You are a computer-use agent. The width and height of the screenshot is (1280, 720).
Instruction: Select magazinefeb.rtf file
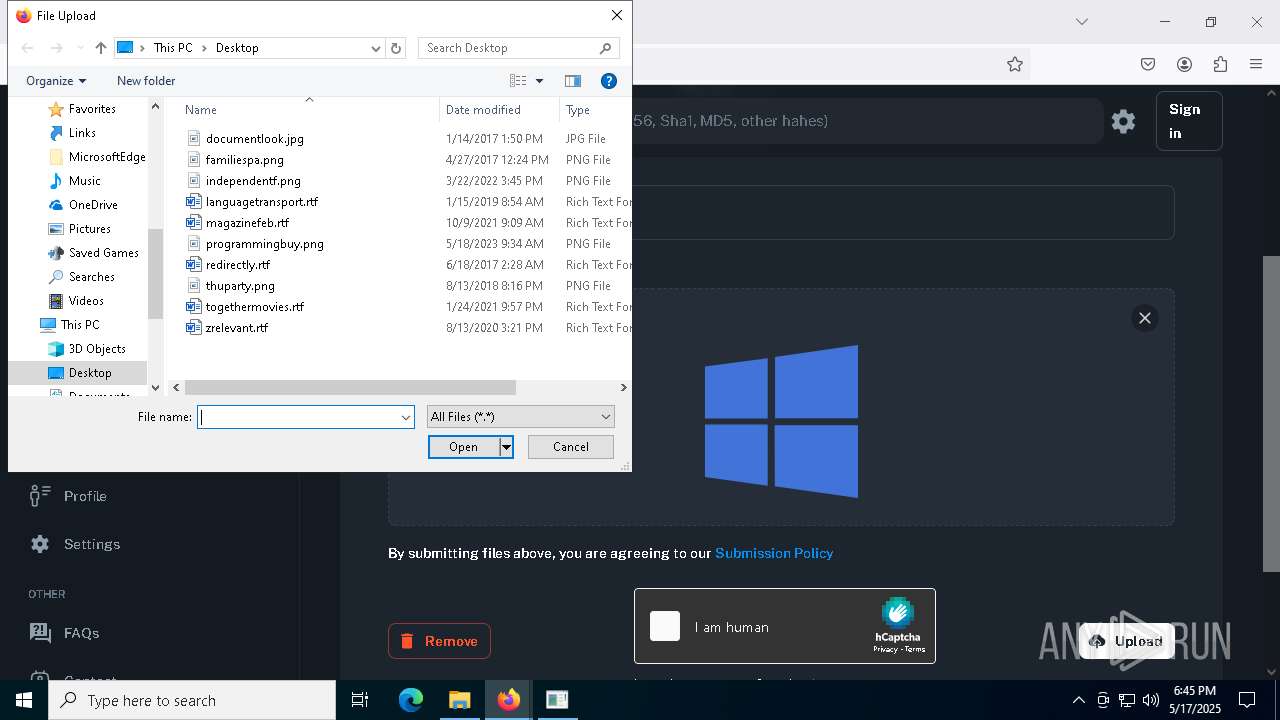[x=247, y=223]
